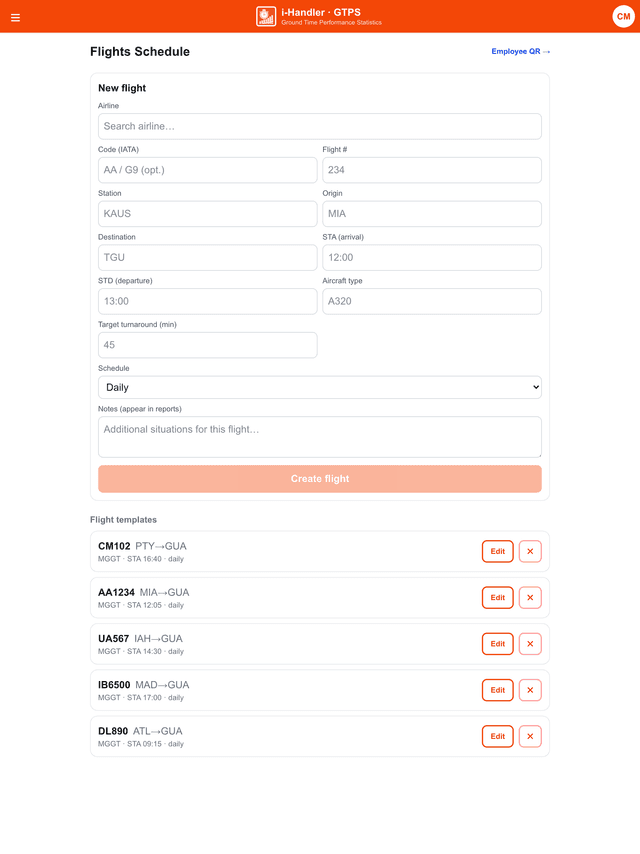
Task: Open the CM user avatar menu
Action: (623, 16)
